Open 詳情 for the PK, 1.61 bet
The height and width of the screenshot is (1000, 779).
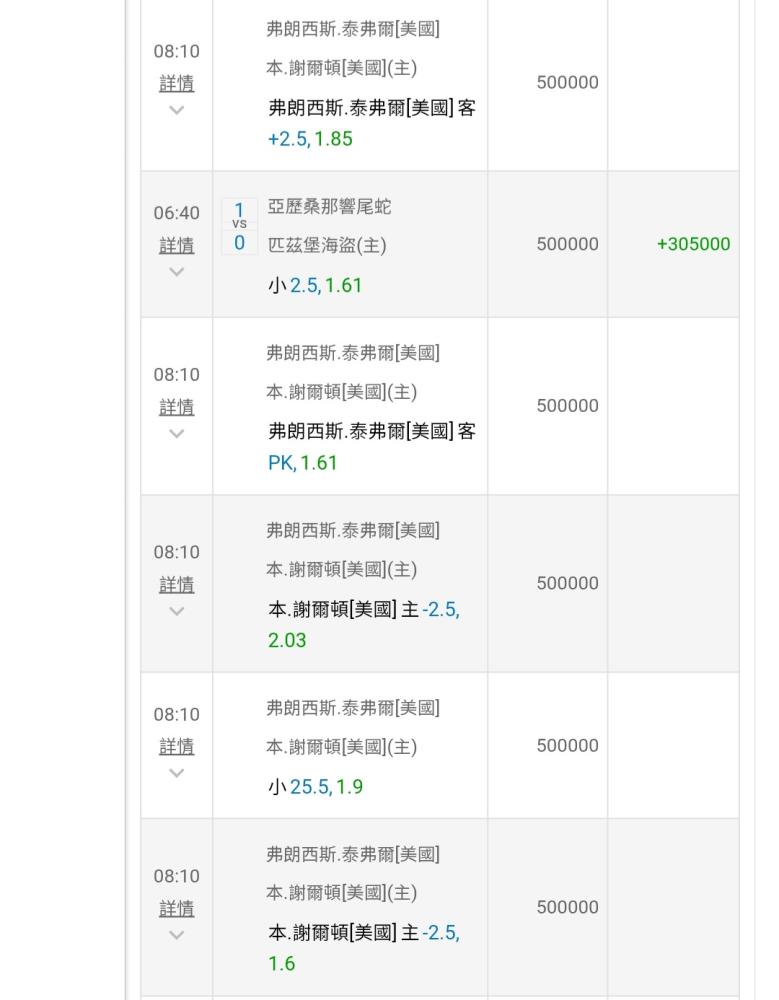point(177,407)
